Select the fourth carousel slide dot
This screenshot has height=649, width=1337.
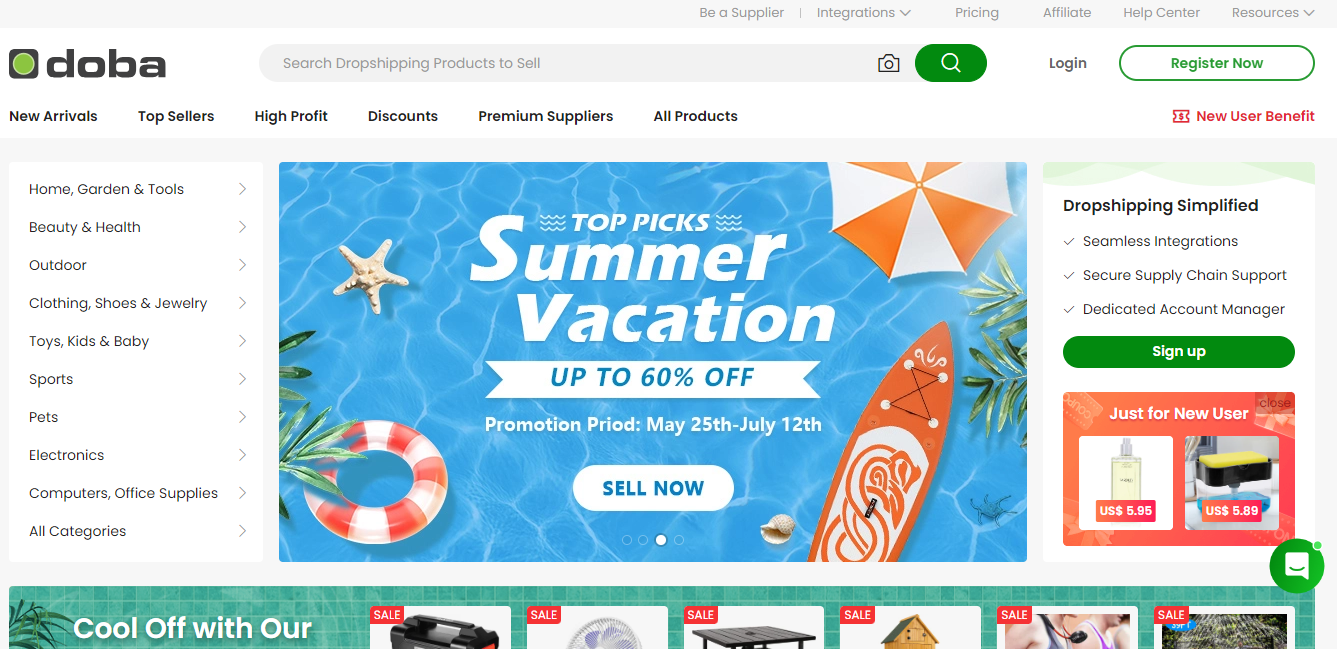click(679, 540)
